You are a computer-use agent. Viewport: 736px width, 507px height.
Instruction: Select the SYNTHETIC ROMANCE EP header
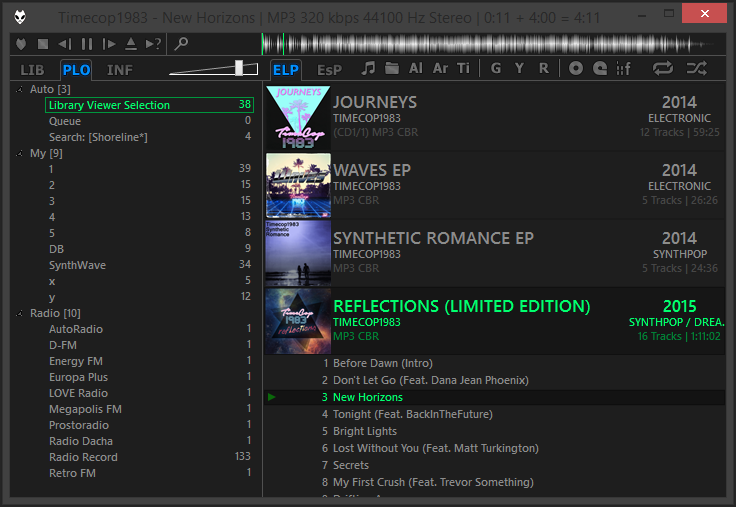495,254
